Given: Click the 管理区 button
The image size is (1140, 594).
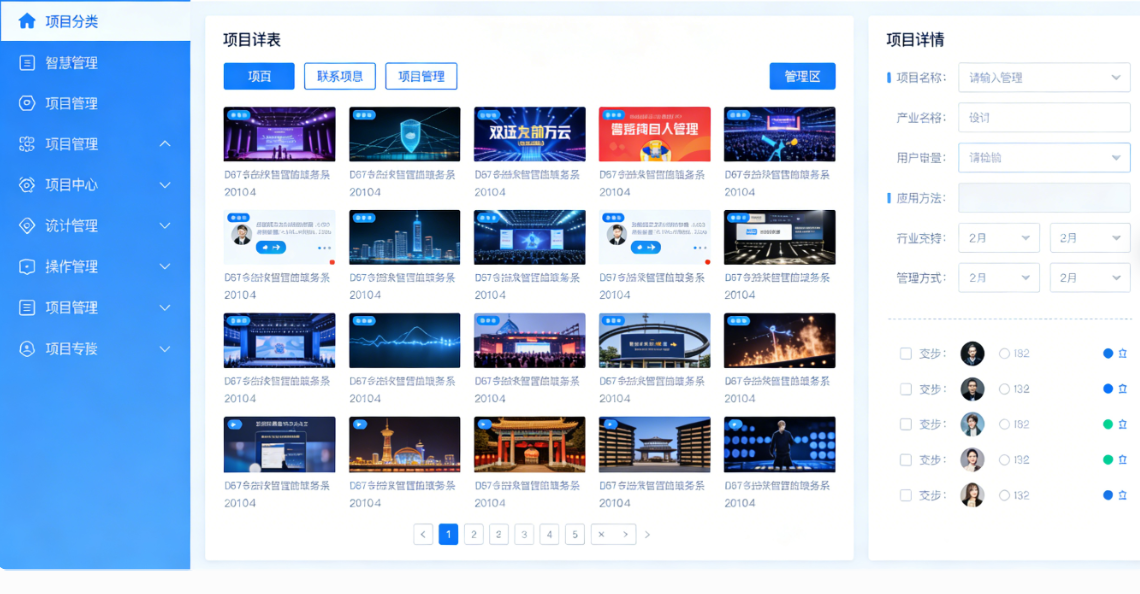Looking at the screenshot, I should [803, 76].
